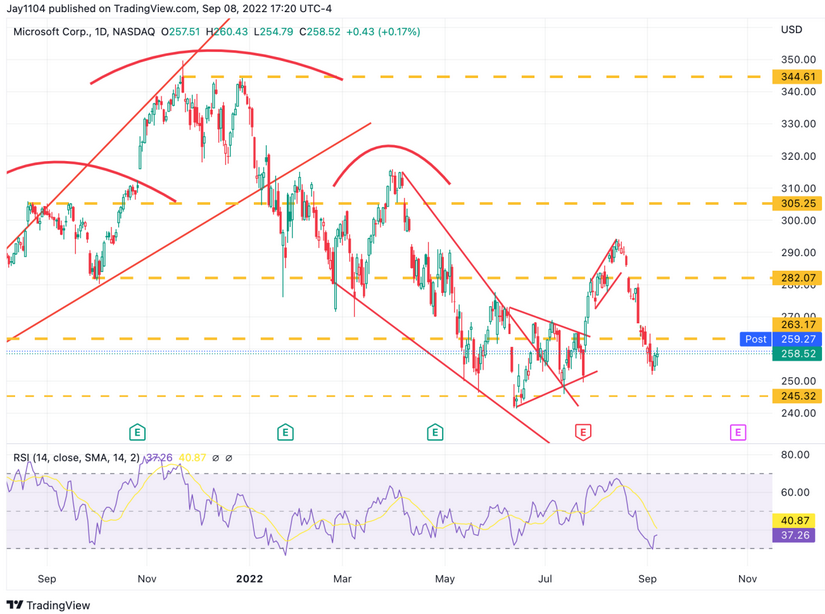Click the 320.00 price axis tick
Image resolution: width=825 pixels, height=614 pixels.
click(x=798, y=156)
